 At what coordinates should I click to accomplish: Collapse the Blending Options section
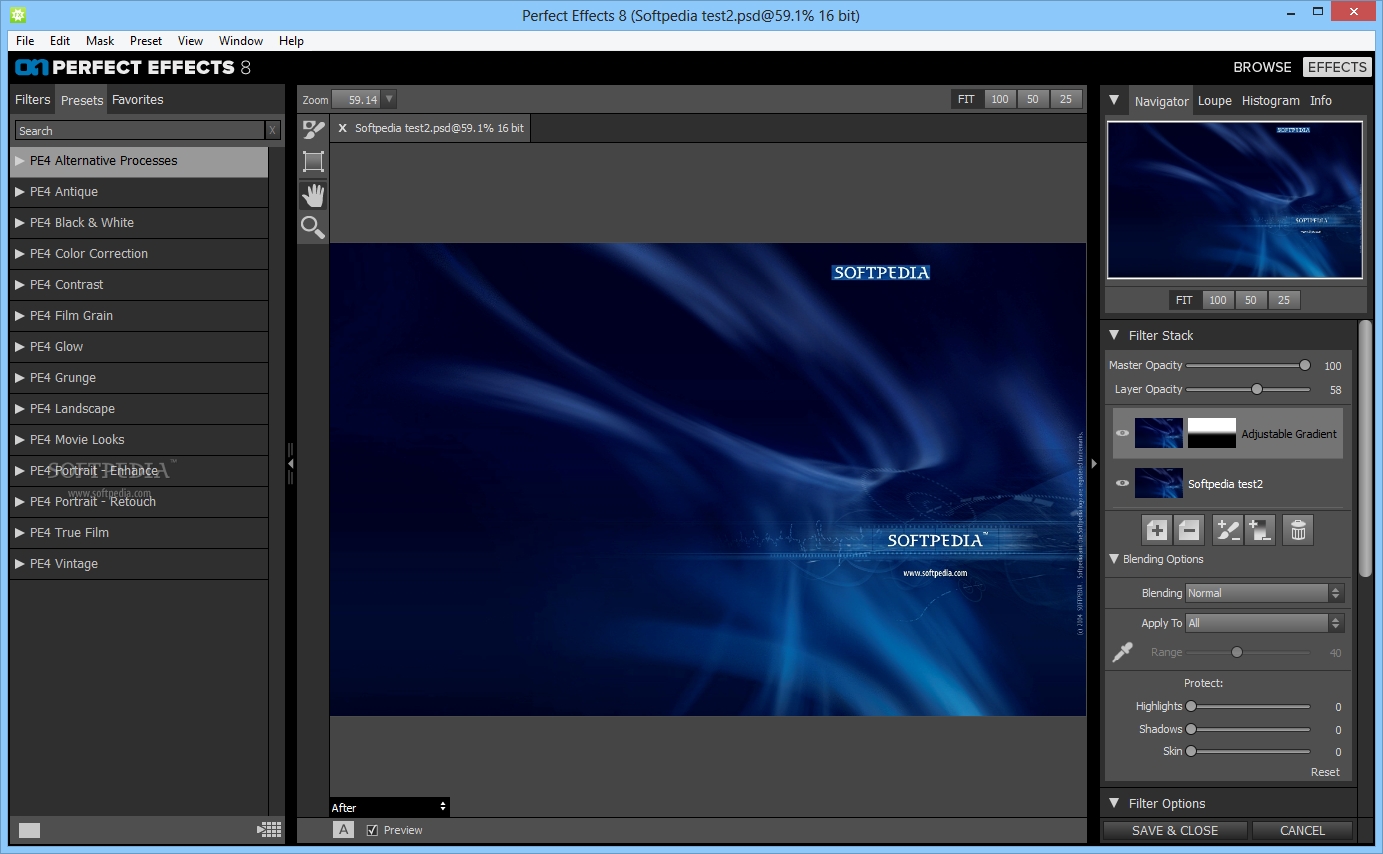tap(1114, 559)
